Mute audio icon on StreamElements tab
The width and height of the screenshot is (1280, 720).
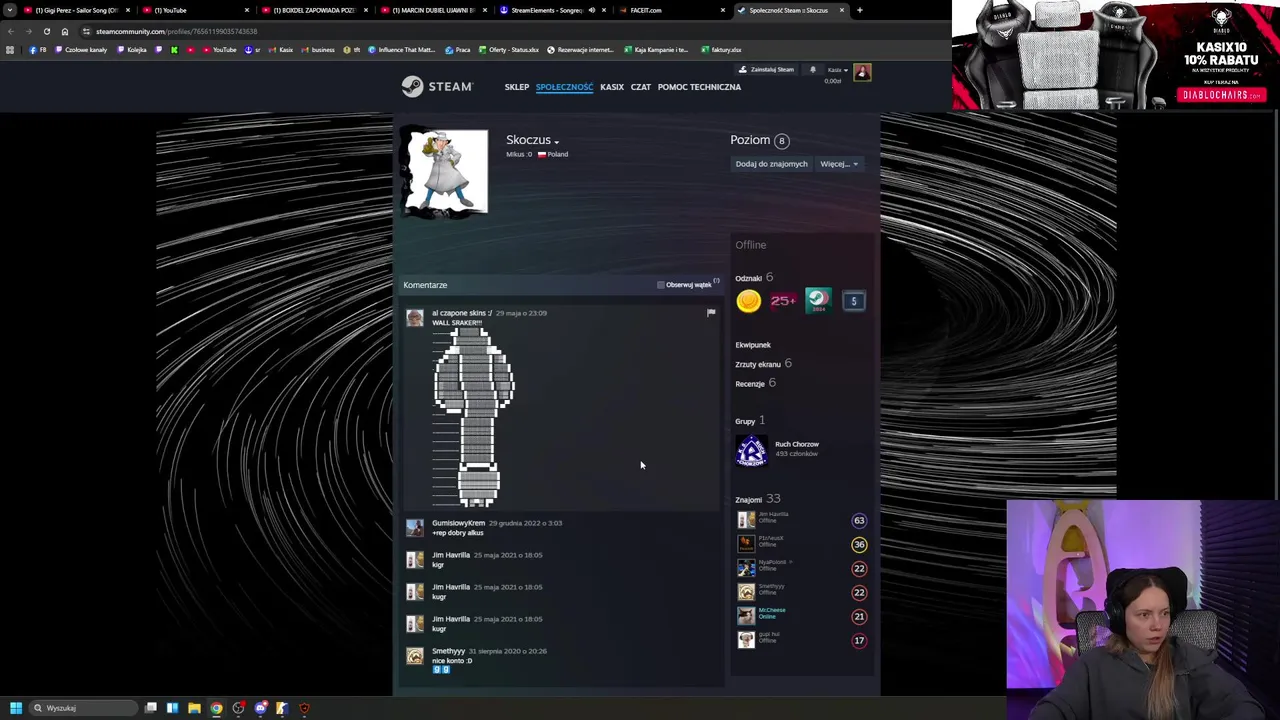[591, 10]
